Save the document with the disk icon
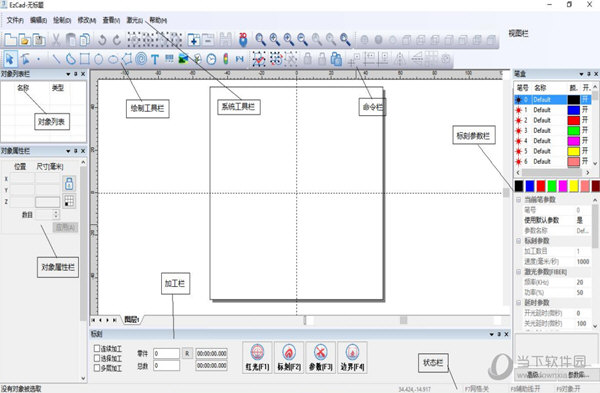The image size is (600, 393). [39, 40]
